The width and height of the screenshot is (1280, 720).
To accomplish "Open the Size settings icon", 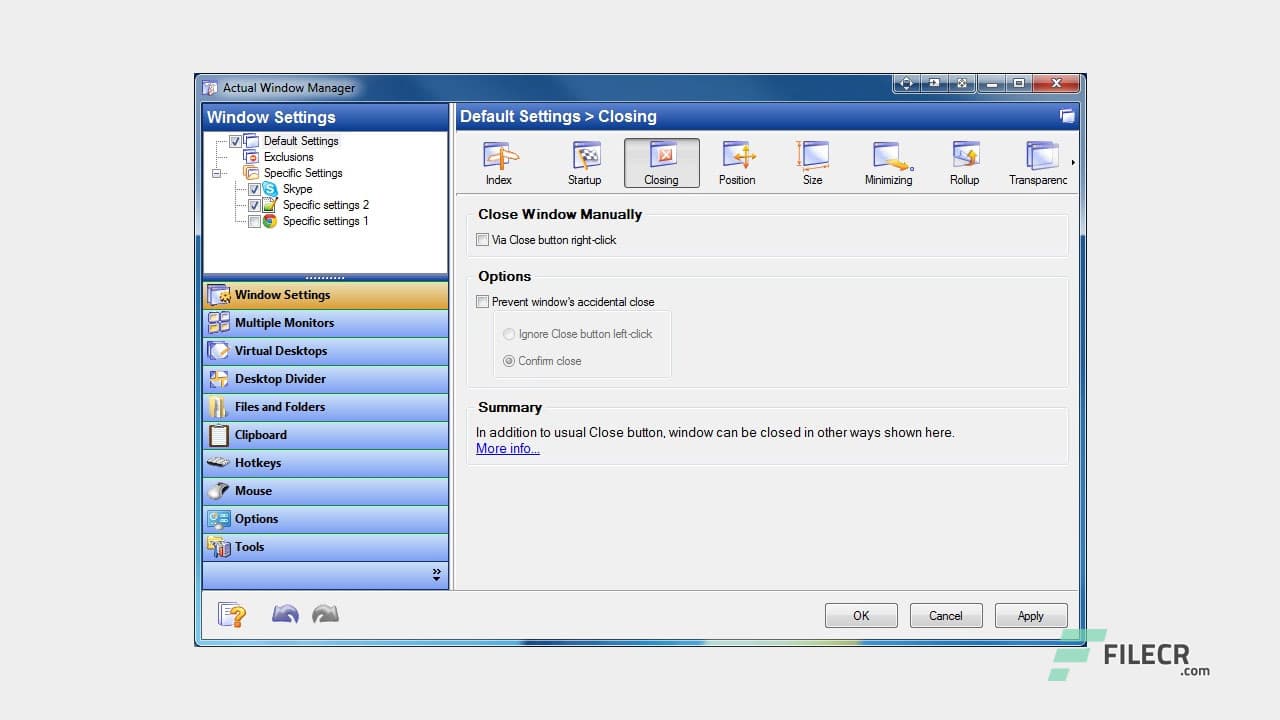I will click(812, 160).
